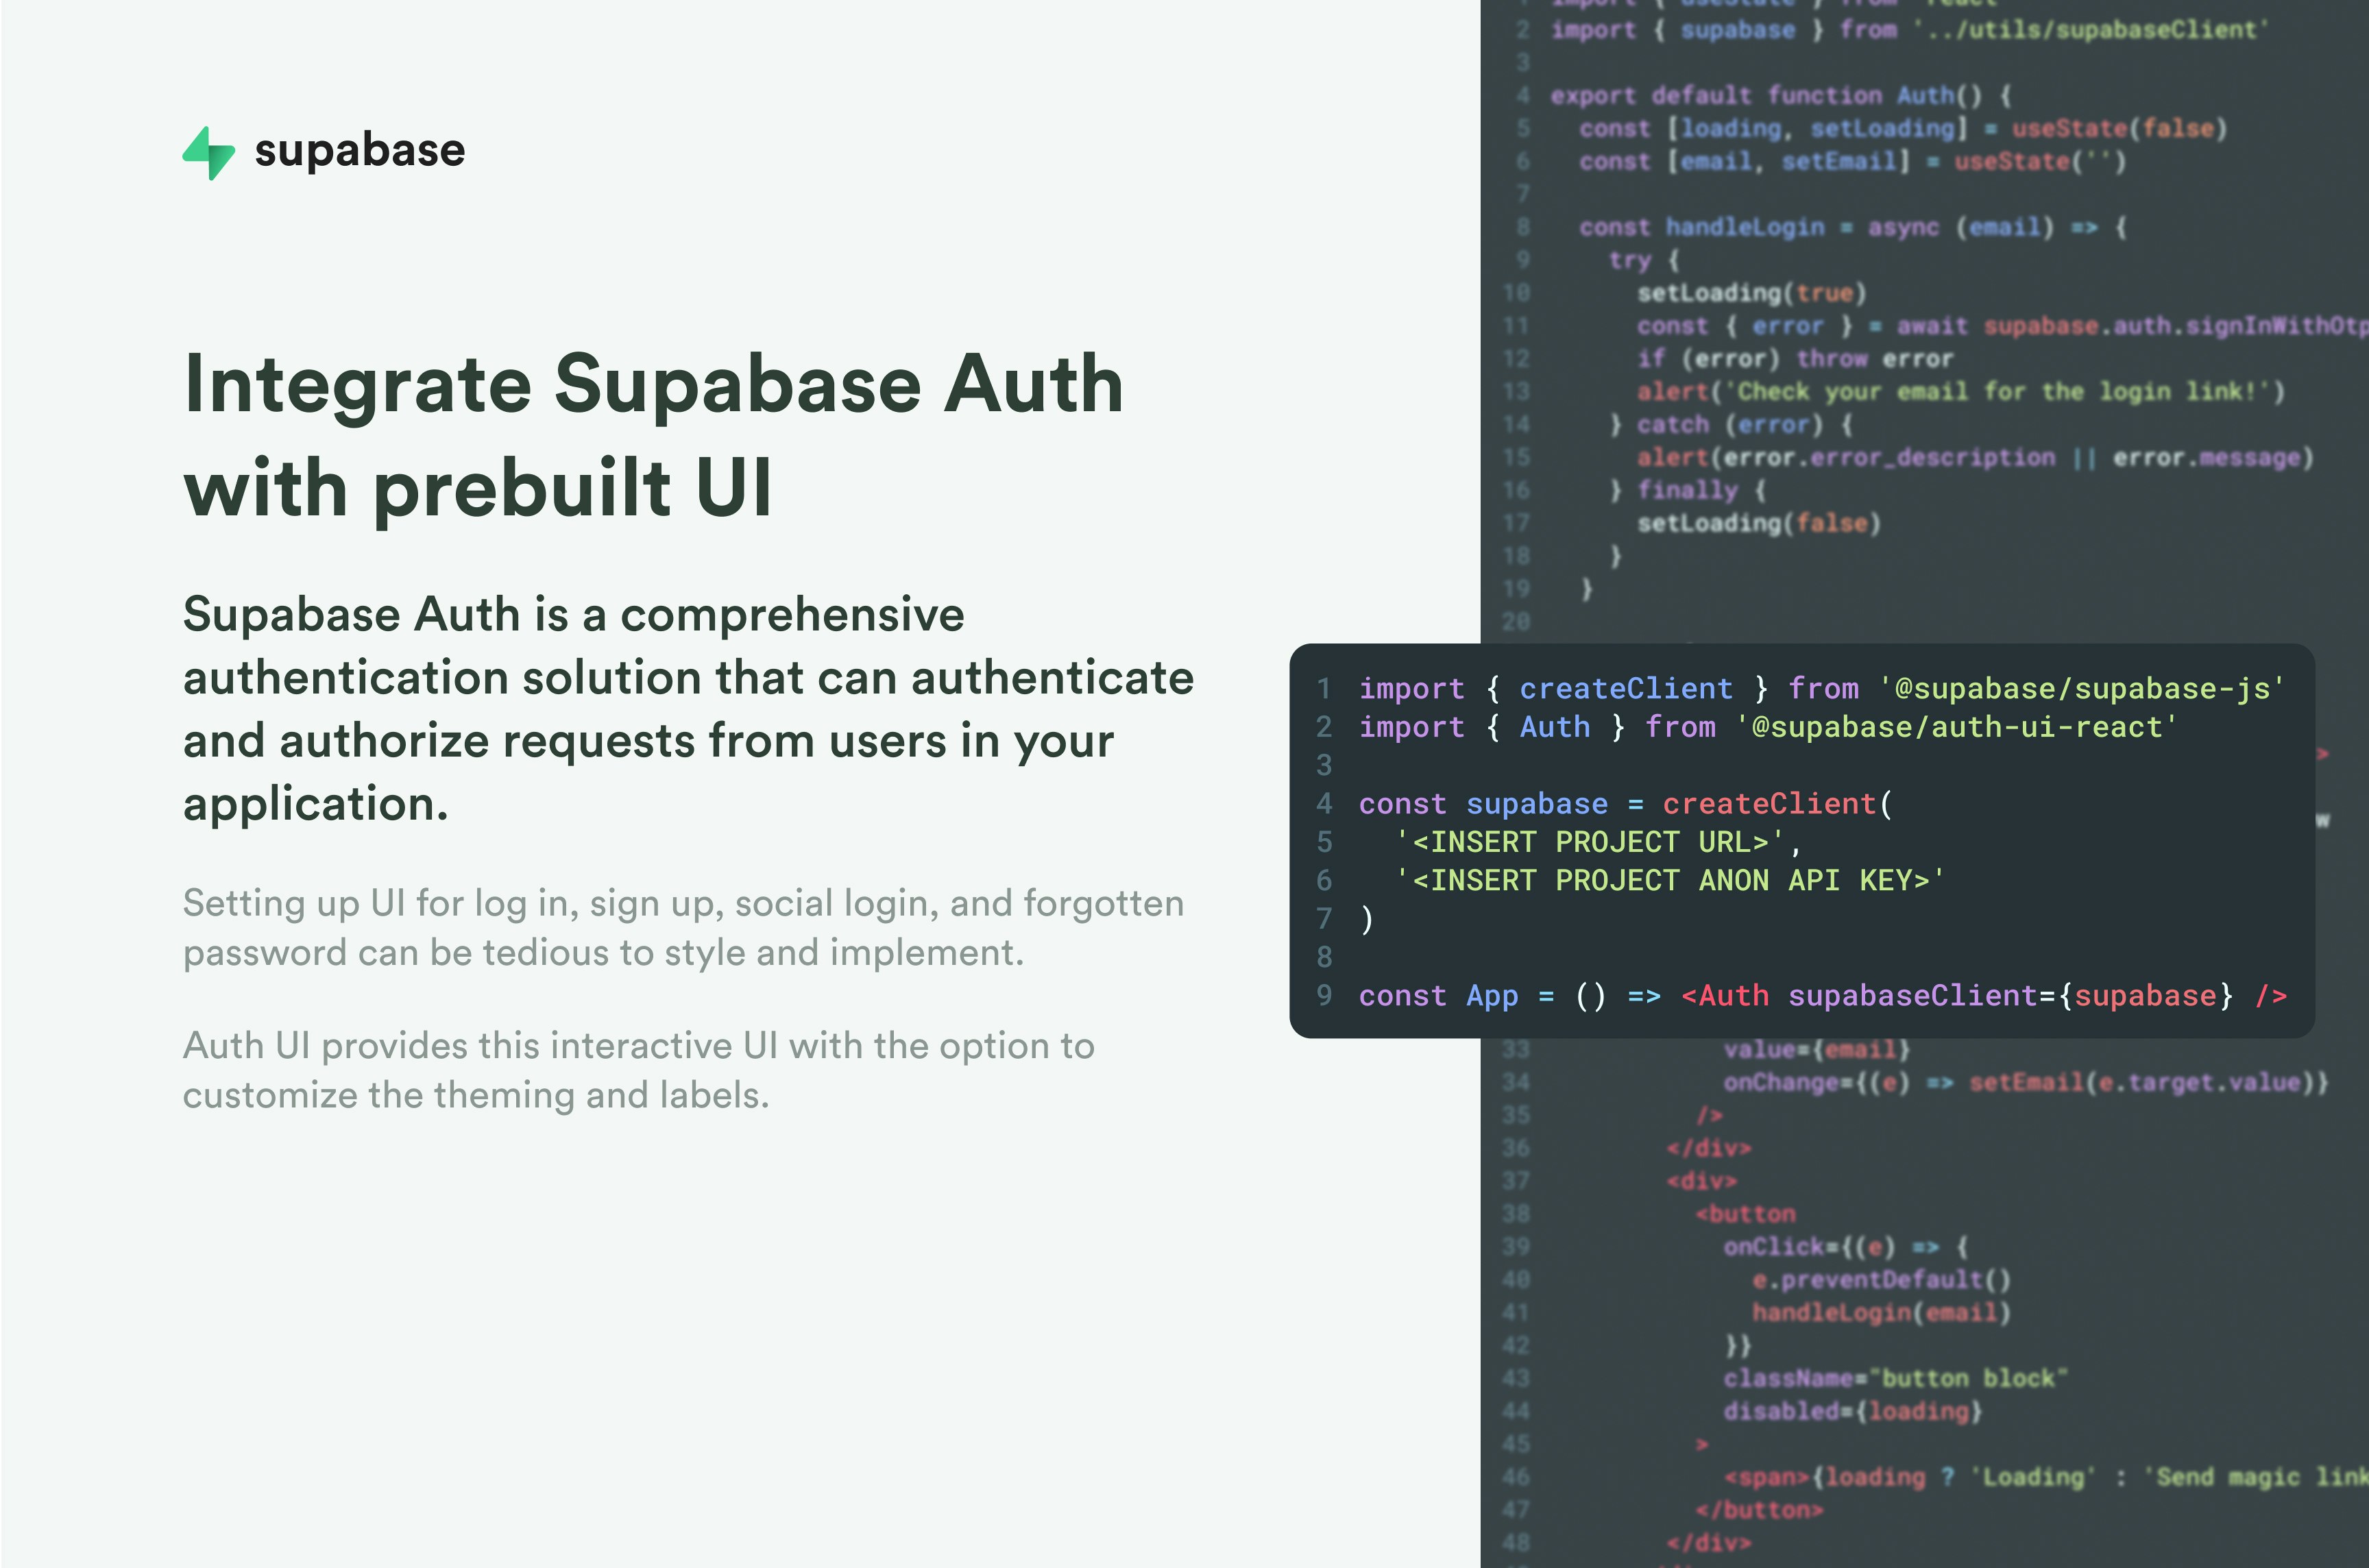
Task: Click the code line 'const supabase = createClient('
Action: point(1625,804)
